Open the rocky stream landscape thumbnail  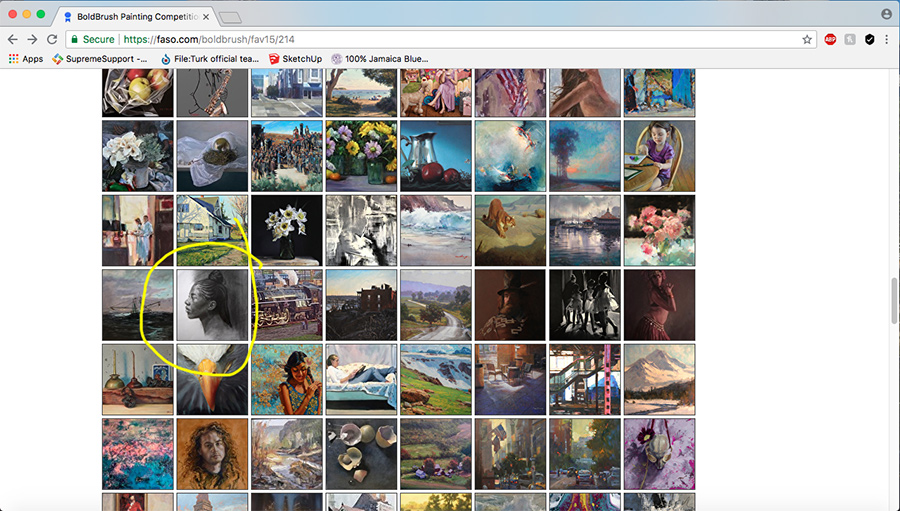pyautogui.click(x=287, y=454)
